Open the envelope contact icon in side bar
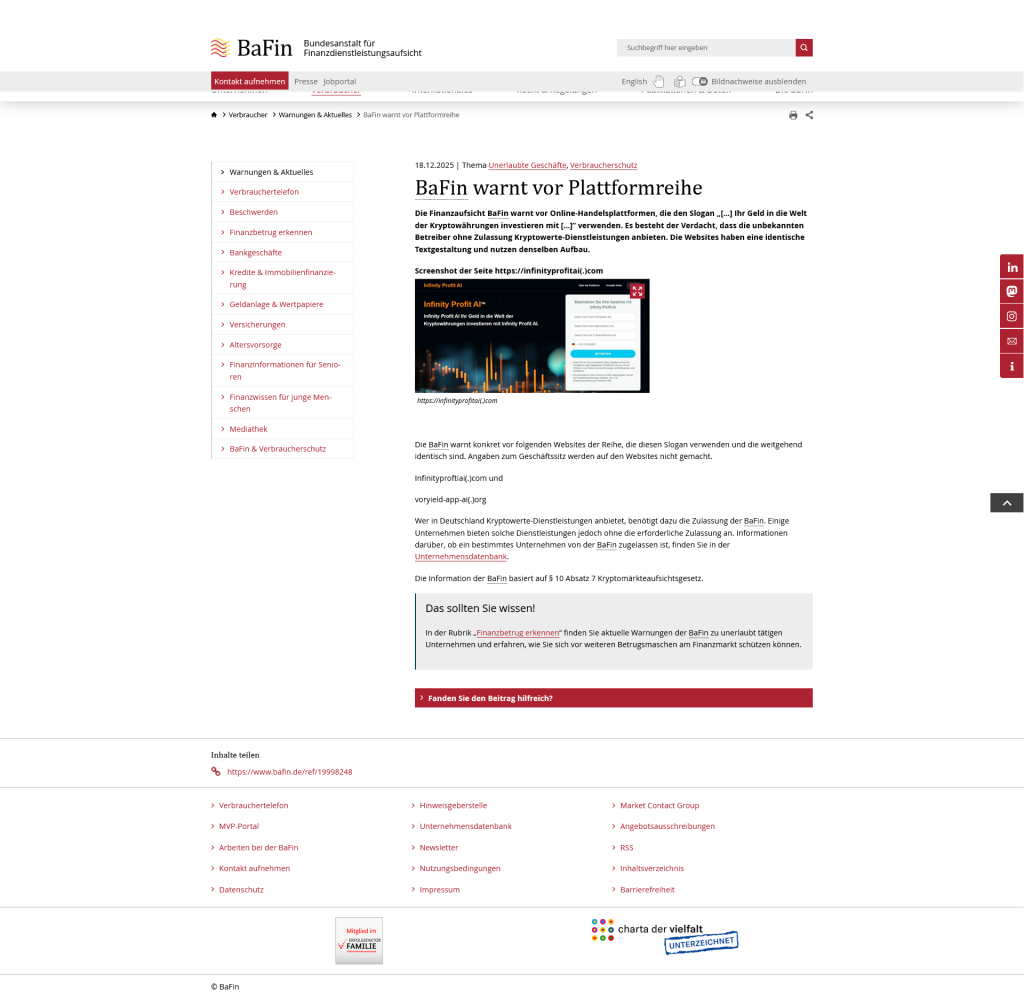The image size is (1024, 998). [x=1012, y=341]
